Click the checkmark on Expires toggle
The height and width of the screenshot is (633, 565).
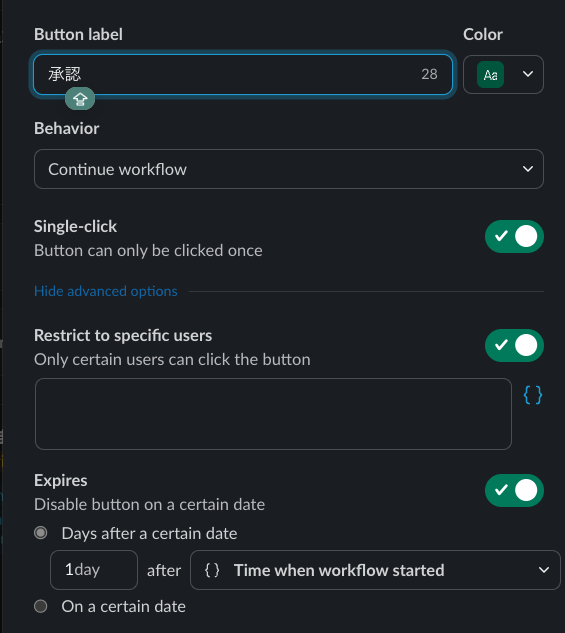[501, 490]
